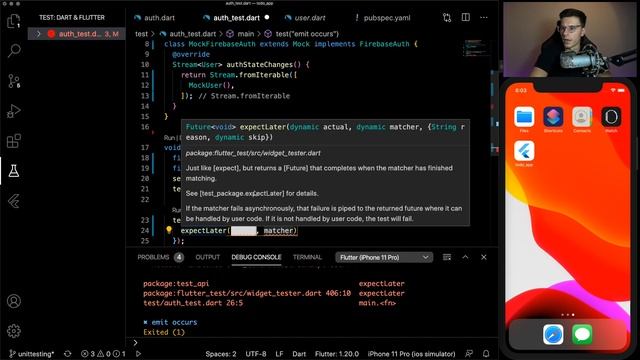Open Messages in the simulator dock
The height and width of the screenshot is (360, 640).
pos(582,334)
